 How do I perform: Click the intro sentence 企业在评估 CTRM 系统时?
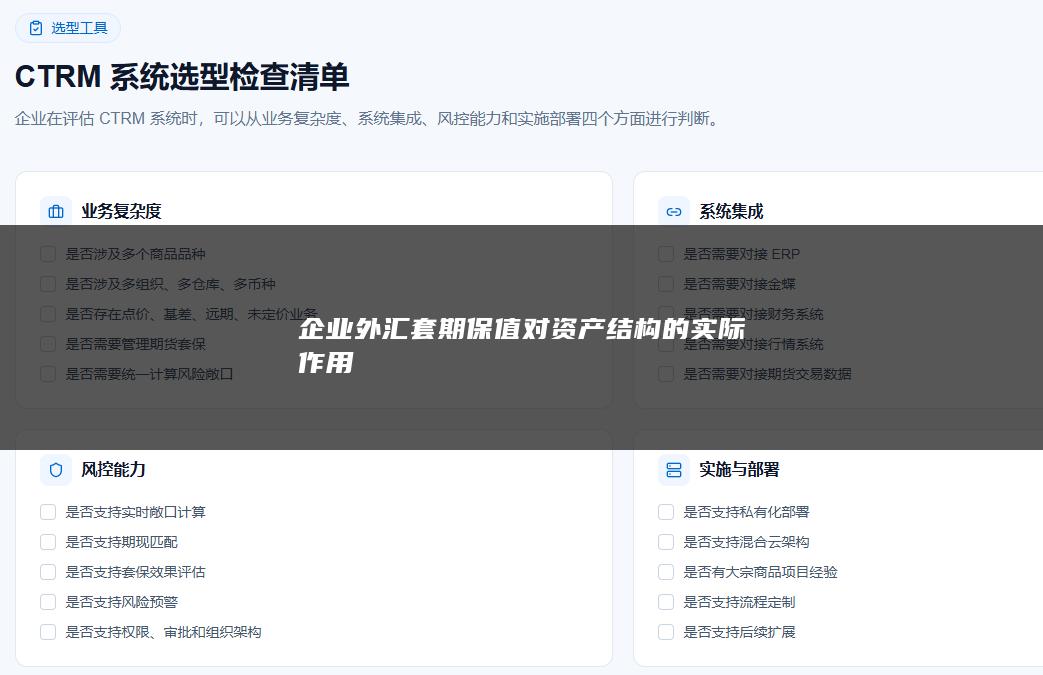[107, 119]
